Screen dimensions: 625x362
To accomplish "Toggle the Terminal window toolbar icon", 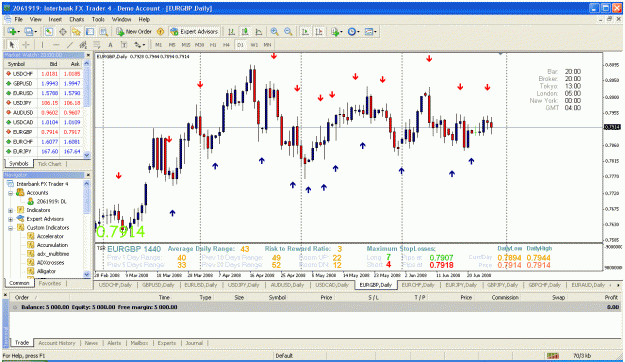I will coord(90,31).
